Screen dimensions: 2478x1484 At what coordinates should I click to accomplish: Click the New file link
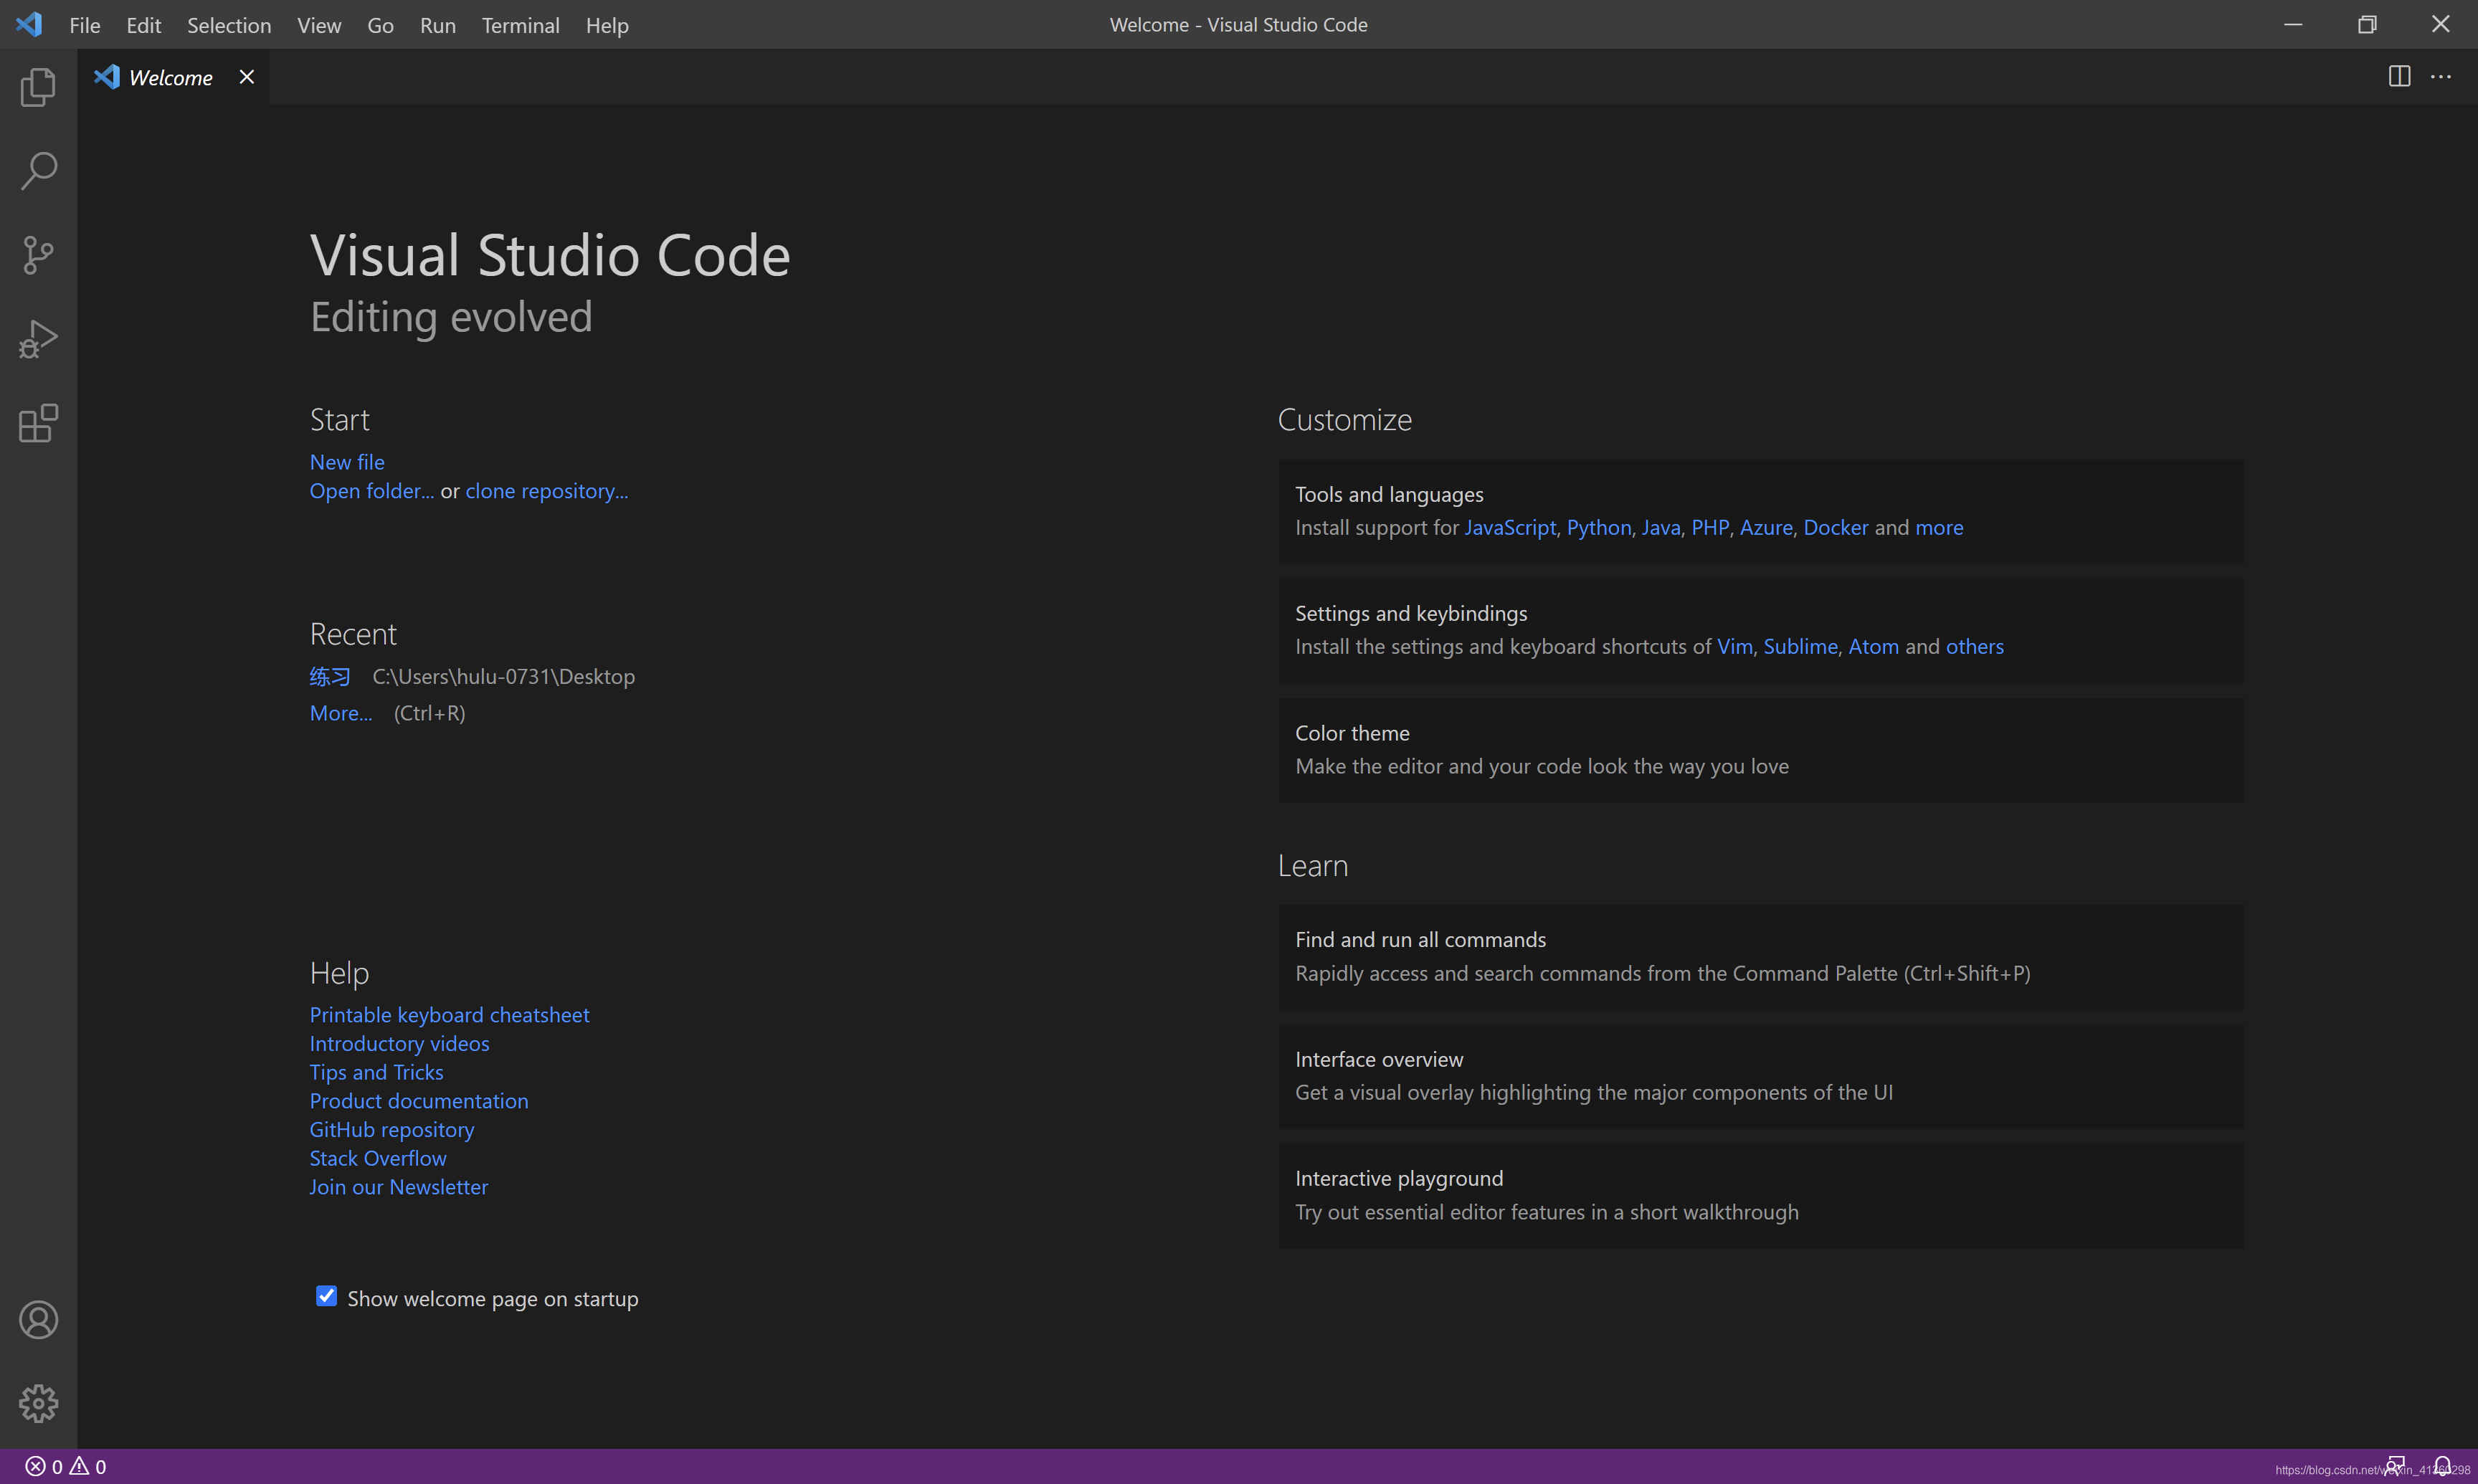click(347, 462)
